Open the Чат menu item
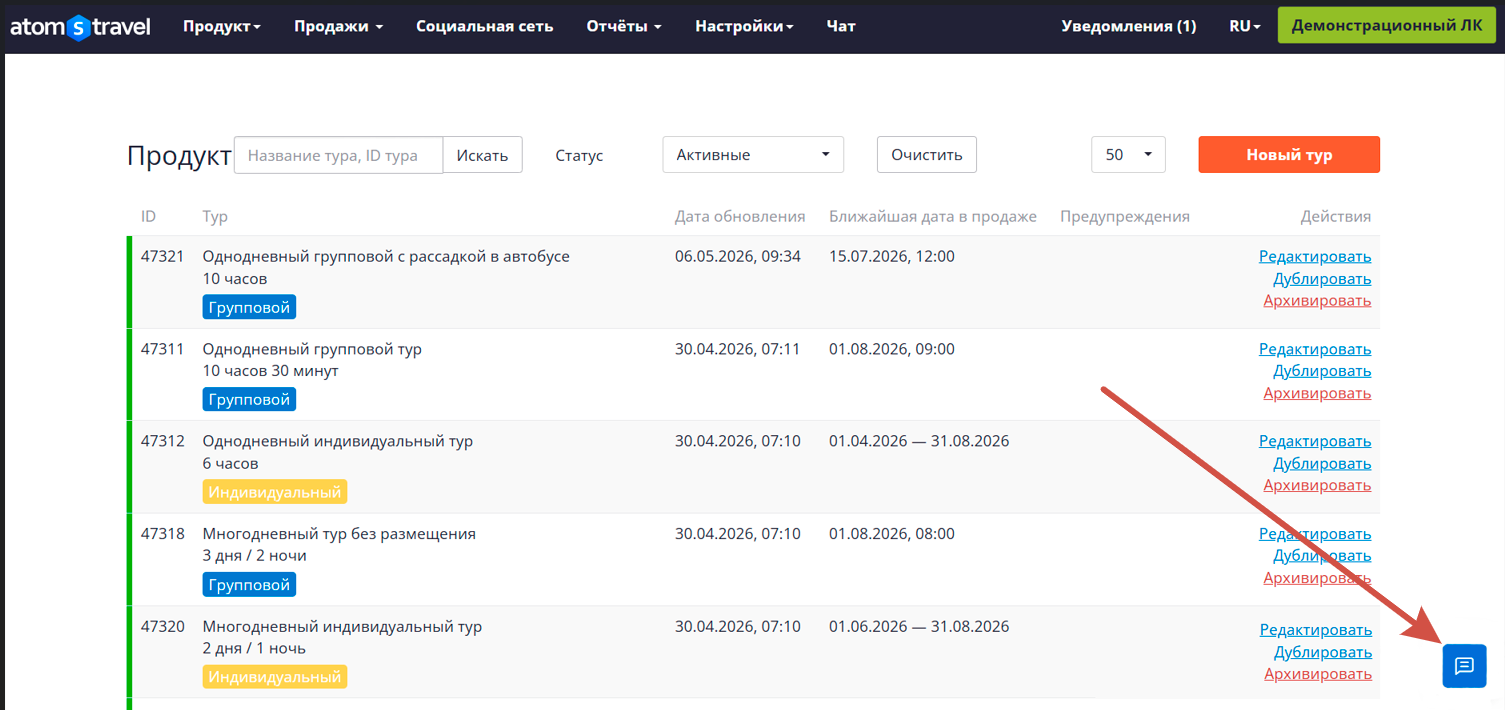This screenshot has width=1505, height=710. (841, 27)
